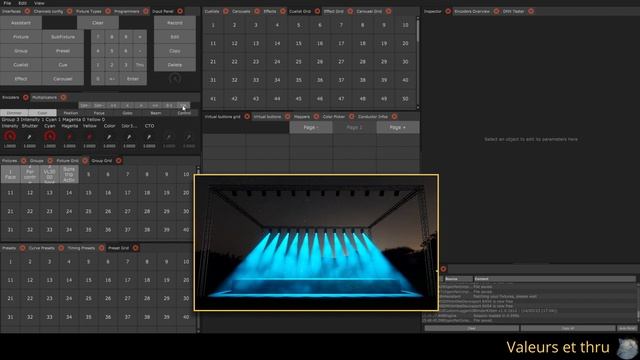Close the Curve Presets tab icon
Screen dimensions: 640x360
point(61,248)
